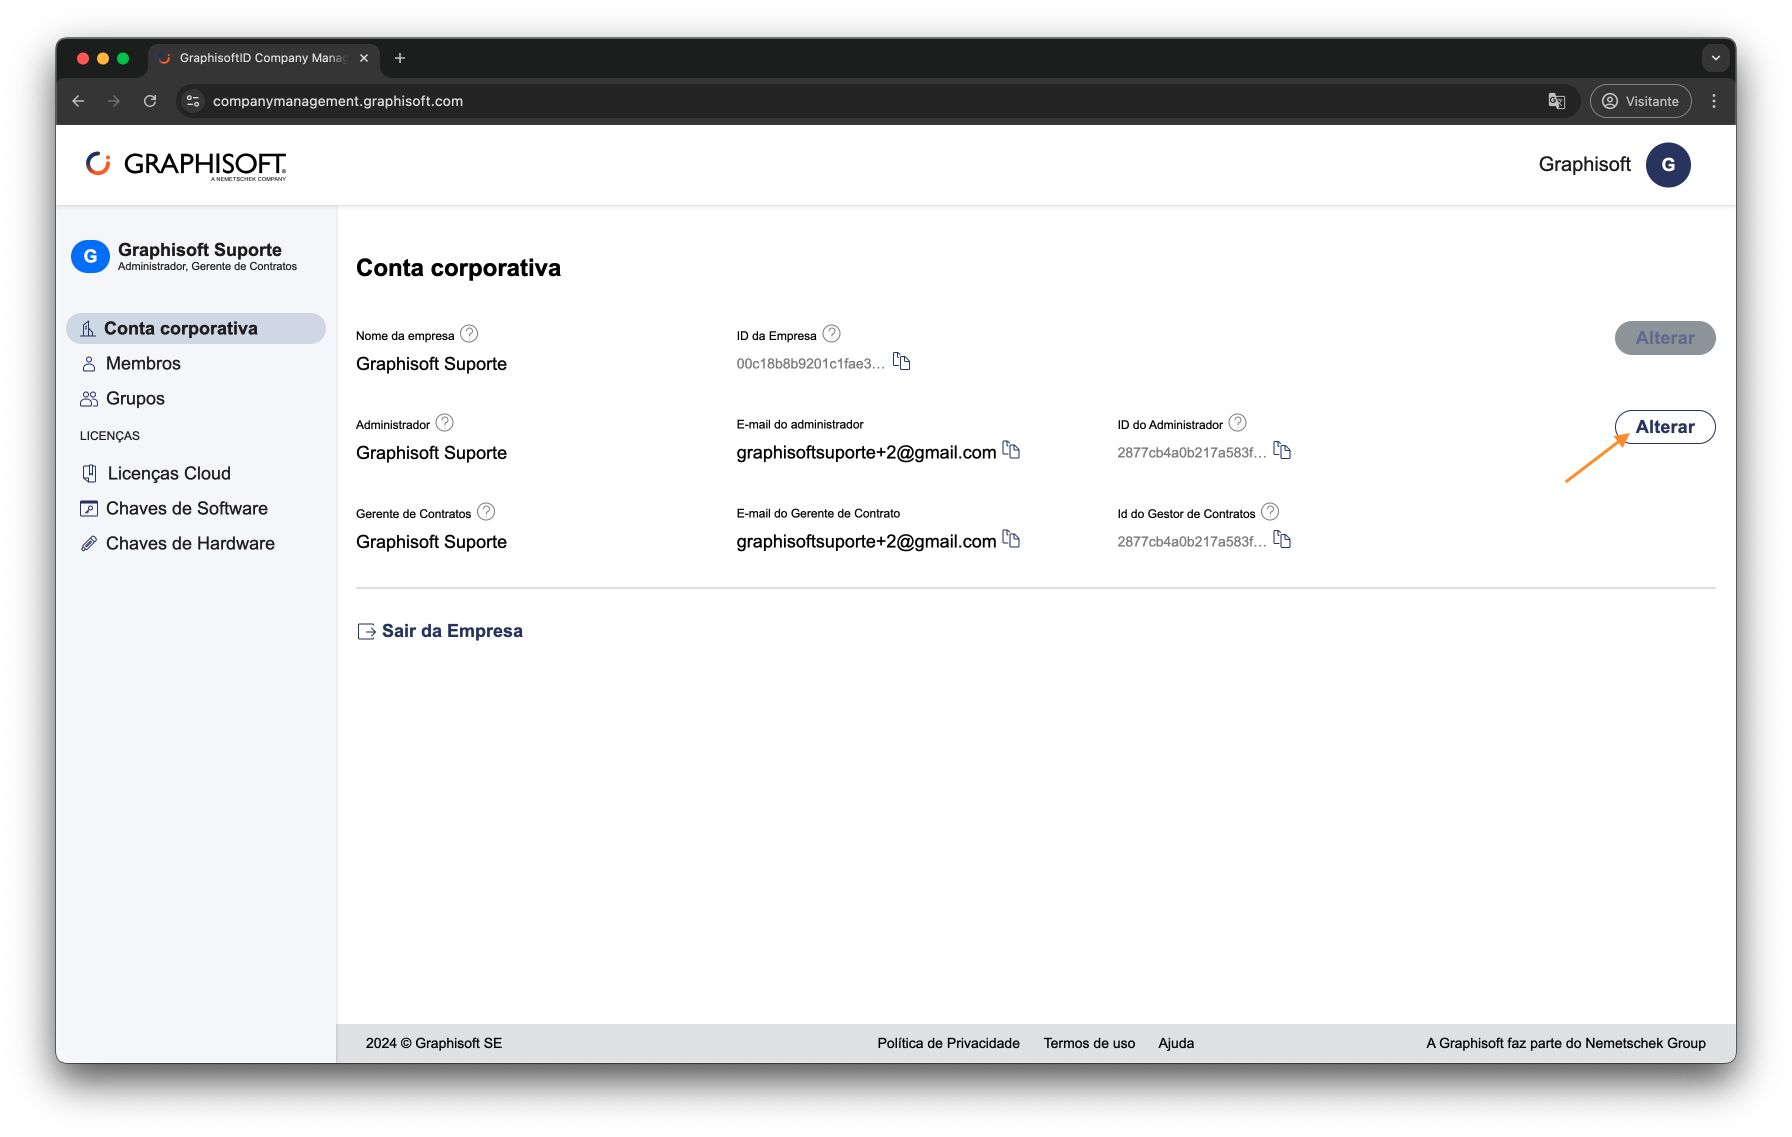Copy the contract manager e-mail address

[x=1011, y=539]
